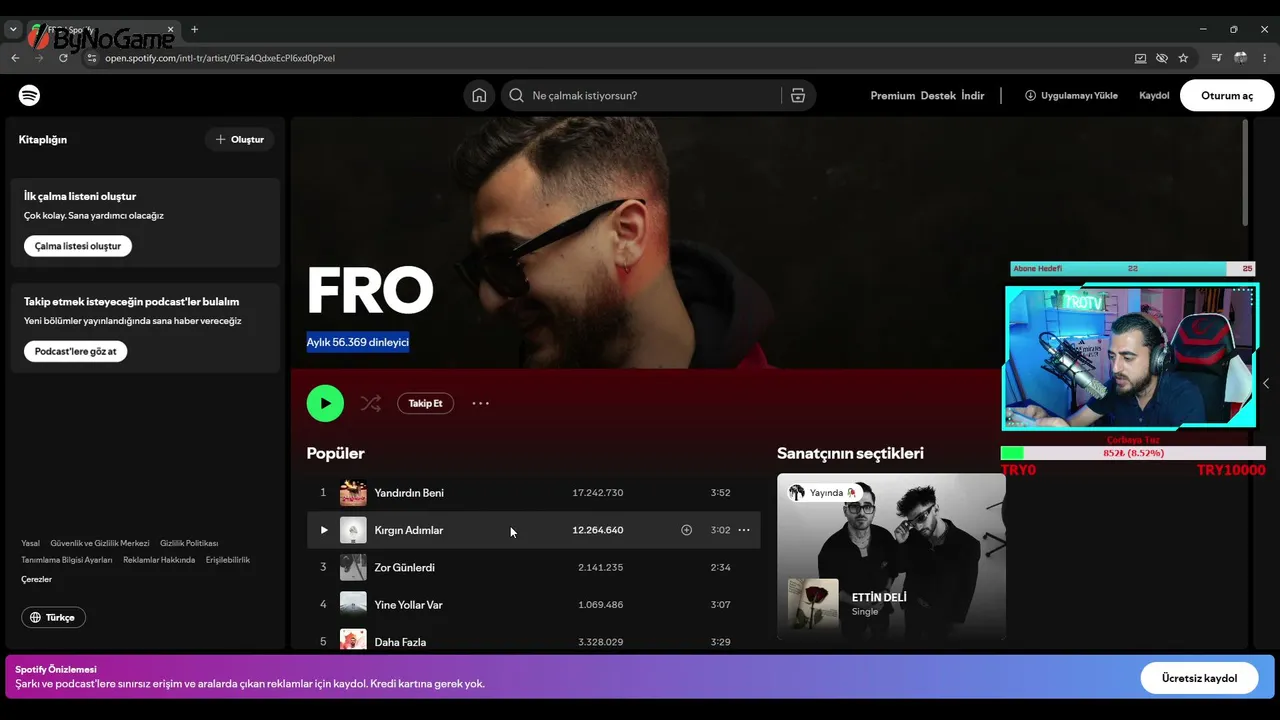
Task: Go back with the browser back arrow
Action: coord(15,58)
